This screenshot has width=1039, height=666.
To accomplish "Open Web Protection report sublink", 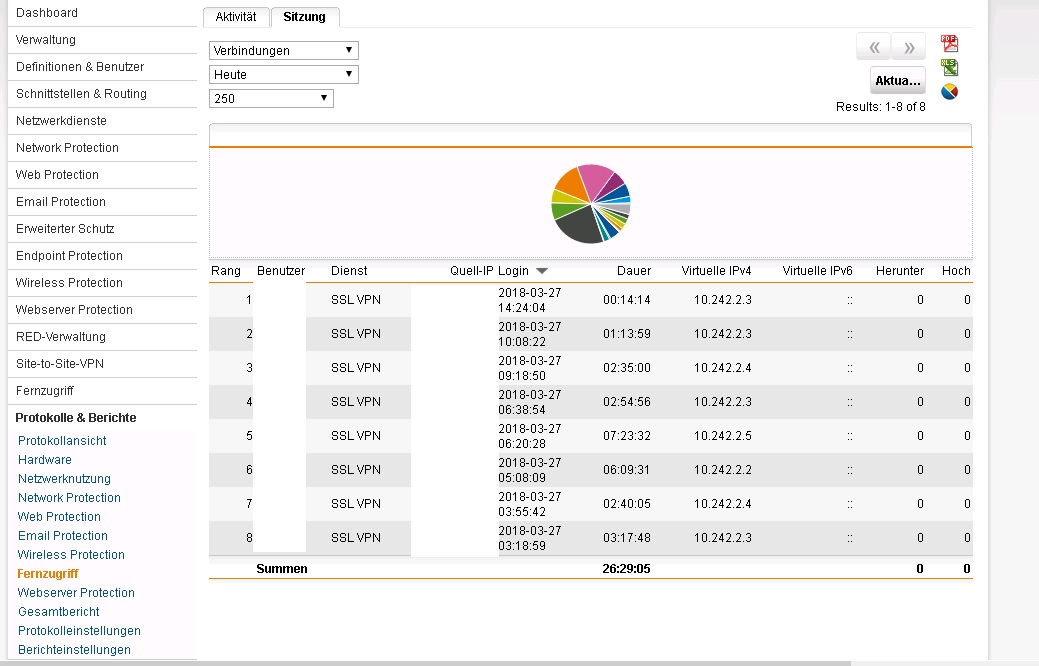I will point(59,517).
